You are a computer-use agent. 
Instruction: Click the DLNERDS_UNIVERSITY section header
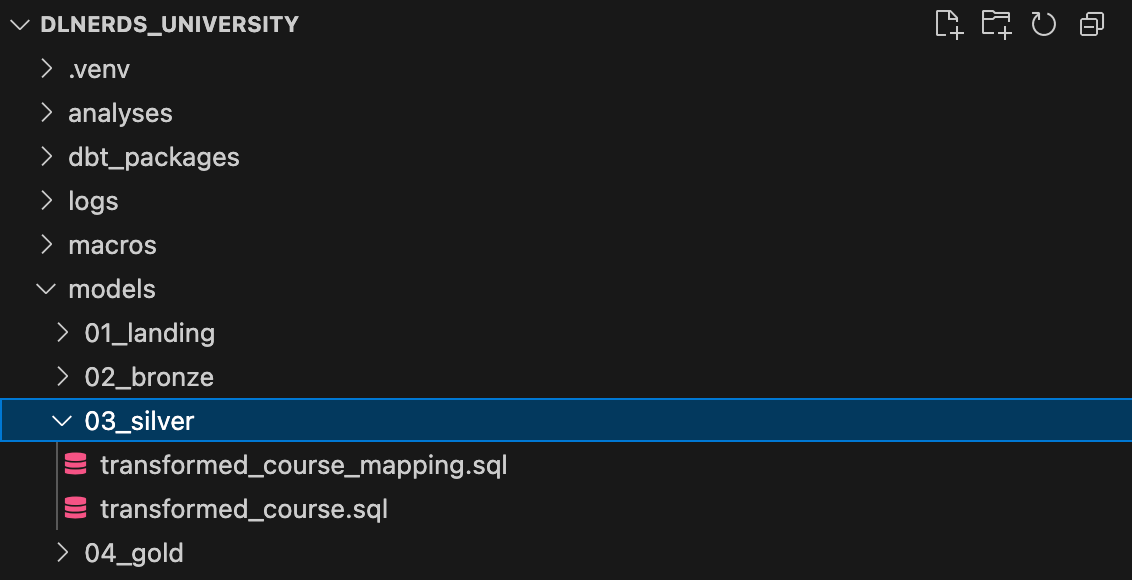170,25
